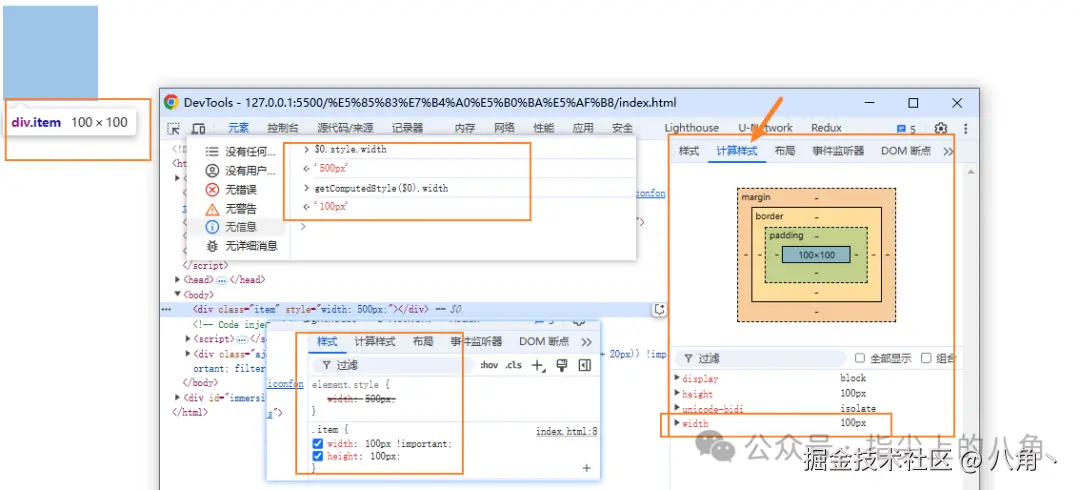Expand the computed width property
The height and width of the screenshot is (490, 1080).
pos(677,423)
